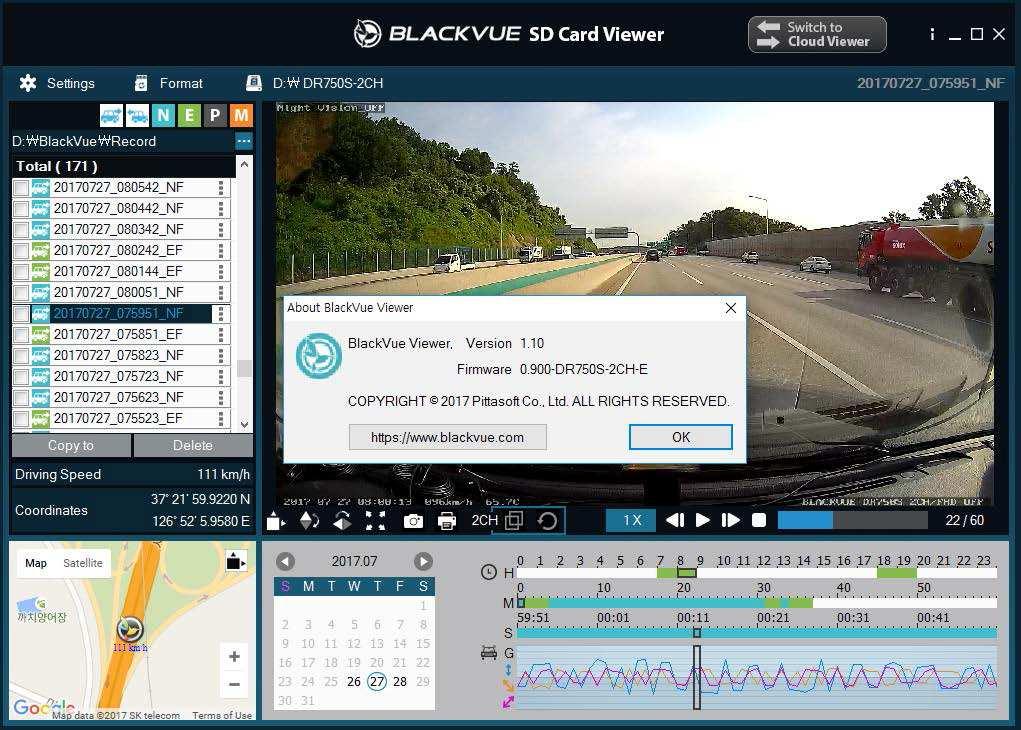Click the G-sensor graph position marker
Viewport: 1021px width, 730px height.
click(697, 677)
